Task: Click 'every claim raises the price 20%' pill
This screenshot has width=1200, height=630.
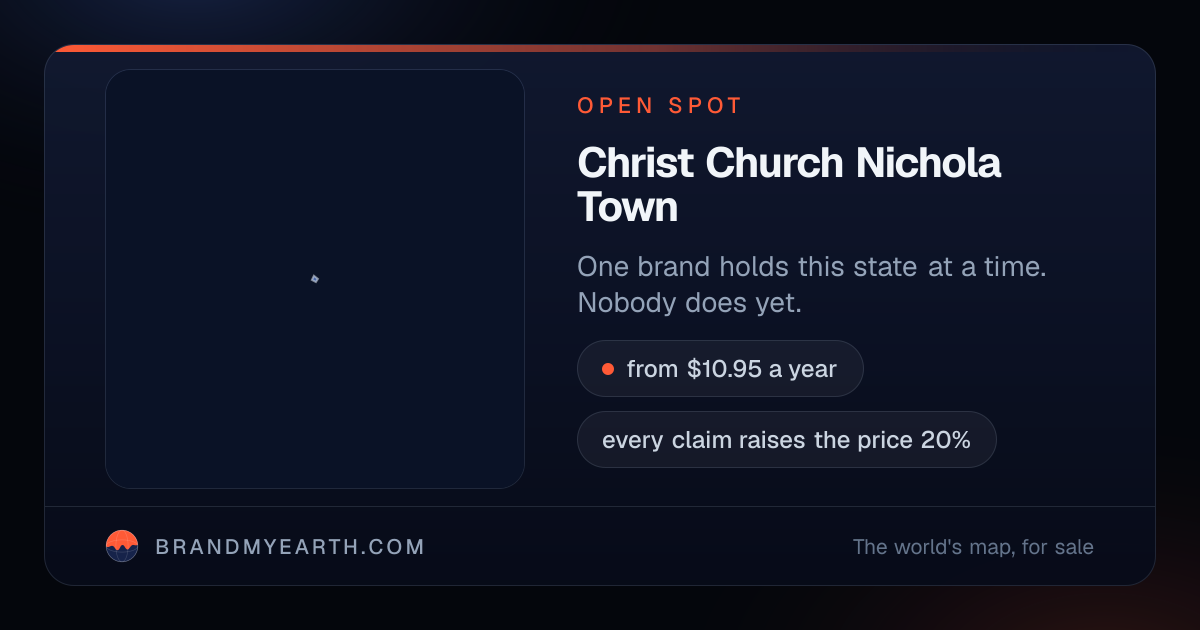Action: pyautogui.click(x=786, y=439)
